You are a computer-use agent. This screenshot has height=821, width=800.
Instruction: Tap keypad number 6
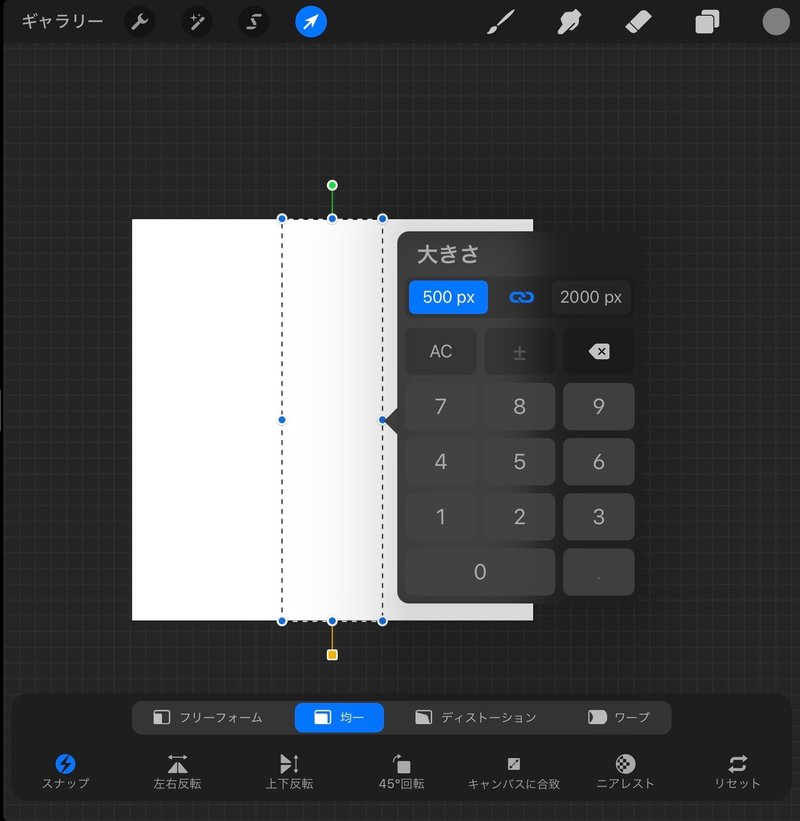click(x=599, y=462)
